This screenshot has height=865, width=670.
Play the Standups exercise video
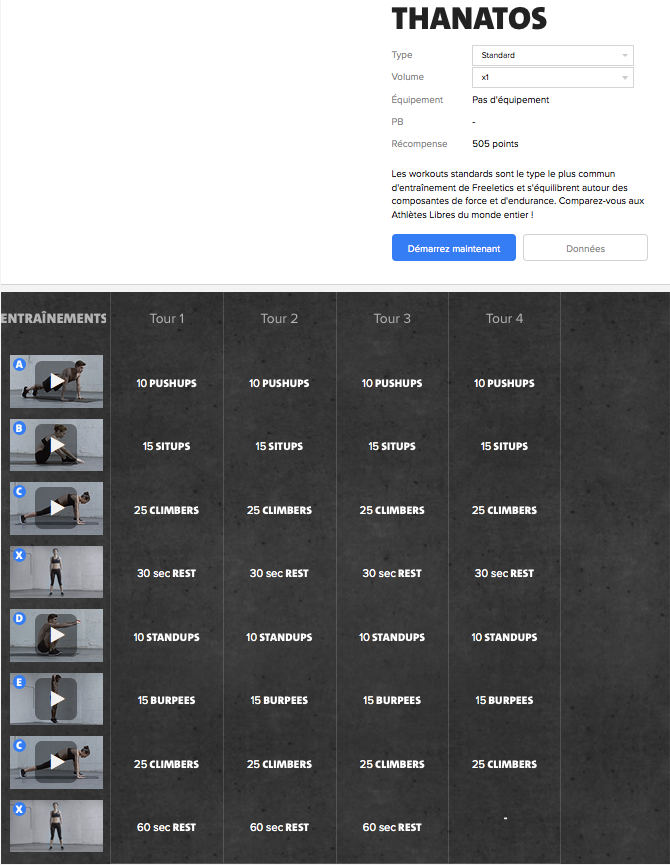point(56,635)
